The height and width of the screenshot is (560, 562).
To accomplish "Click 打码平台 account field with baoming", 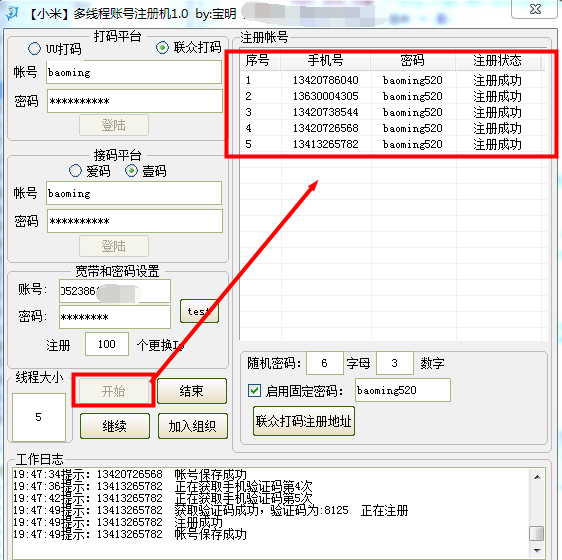I will point(134,72).
